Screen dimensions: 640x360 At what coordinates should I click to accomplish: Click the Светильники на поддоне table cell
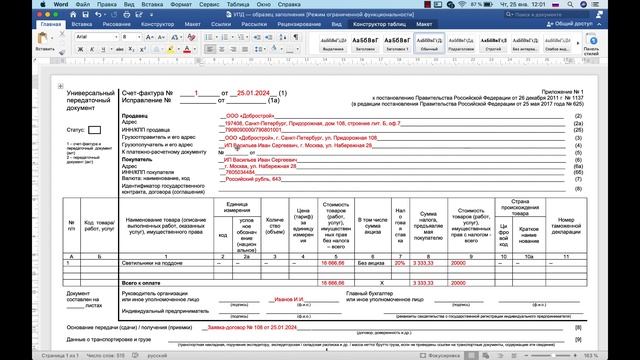point(166,263)
